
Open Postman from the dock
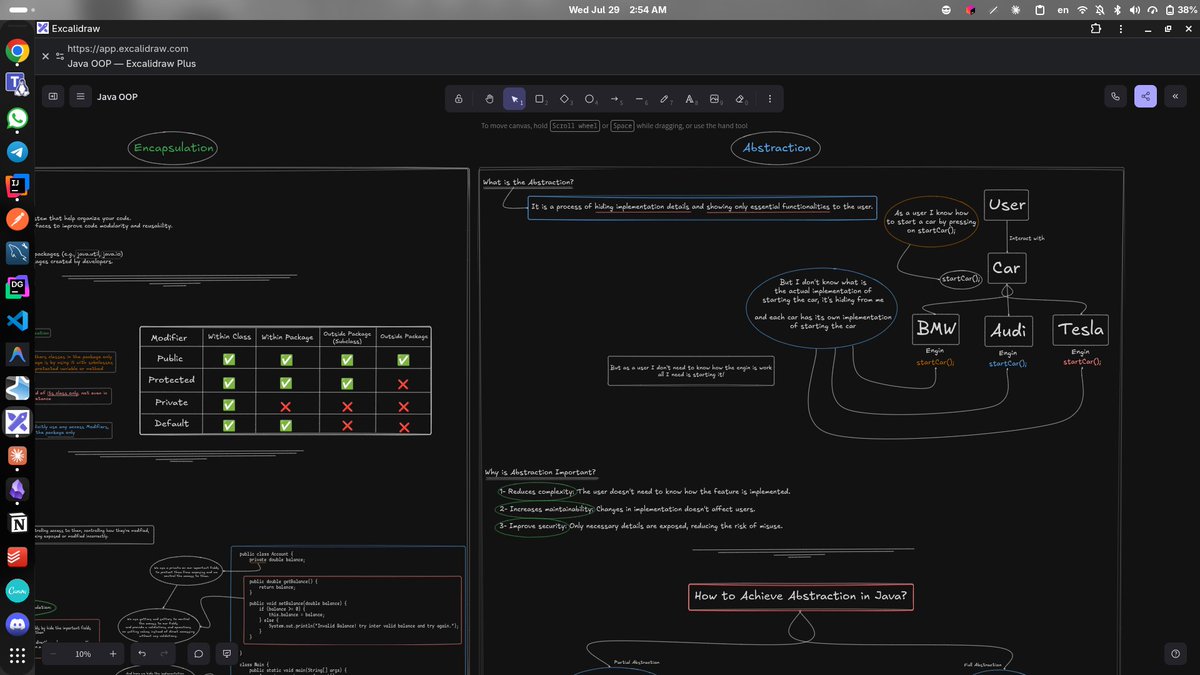[x=17, y=219]
